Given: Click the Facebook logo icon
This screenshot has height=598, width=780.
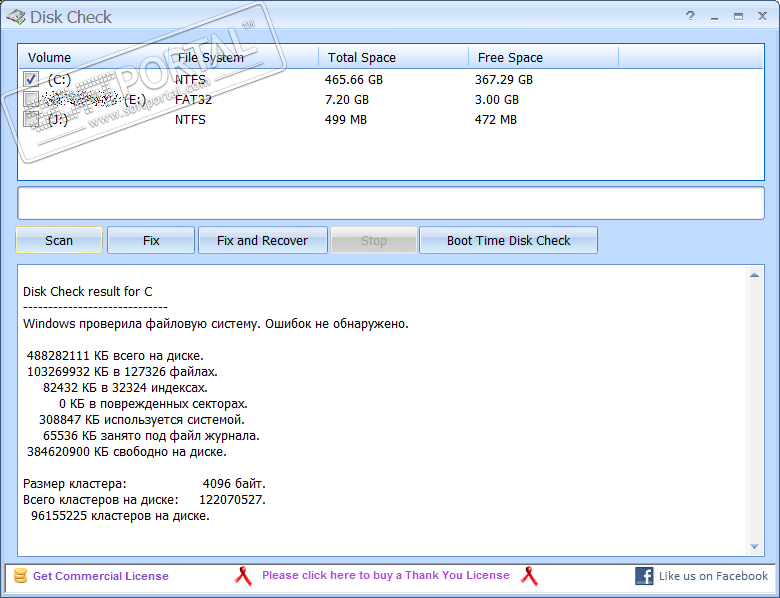Looking at the screenshot, I should (x=644, y=576).
